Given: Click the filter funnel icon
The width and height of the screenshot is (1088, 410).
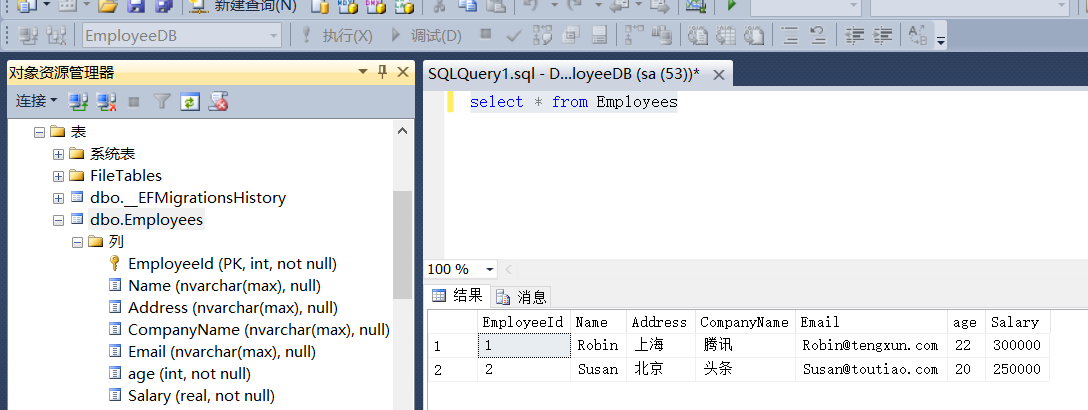Looking at the screenshot, I should (162, 102).
